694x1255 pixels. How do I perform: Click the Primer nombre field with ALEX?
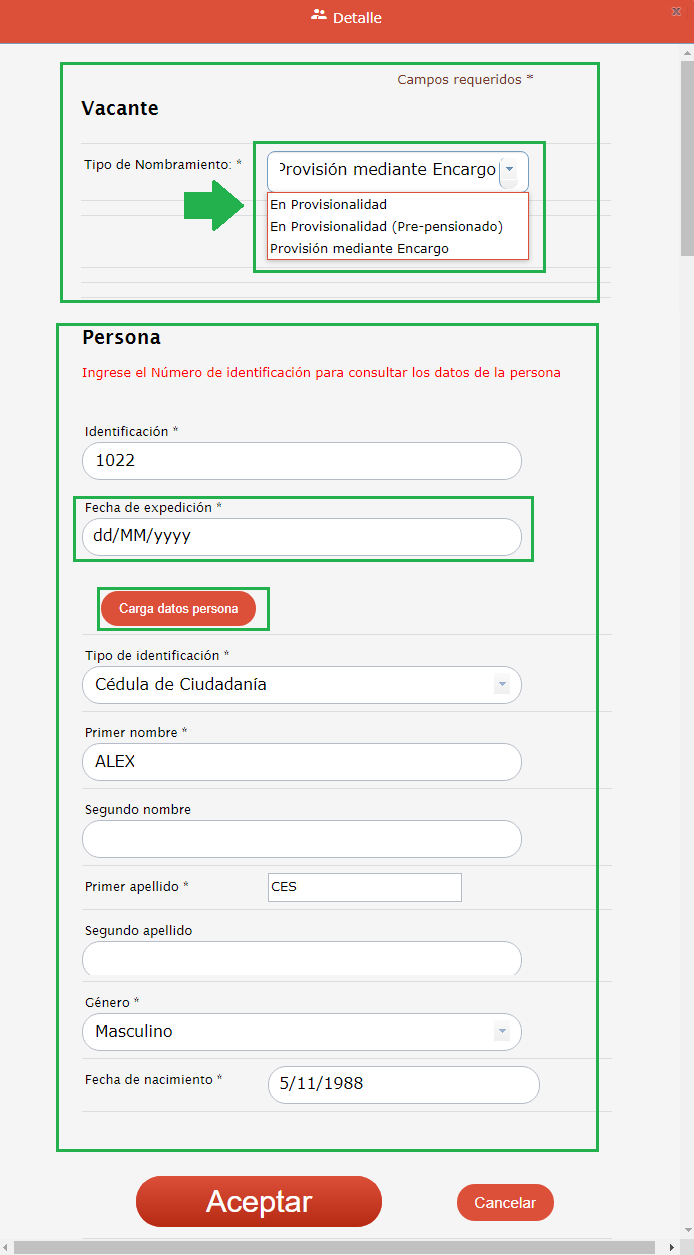301,762
